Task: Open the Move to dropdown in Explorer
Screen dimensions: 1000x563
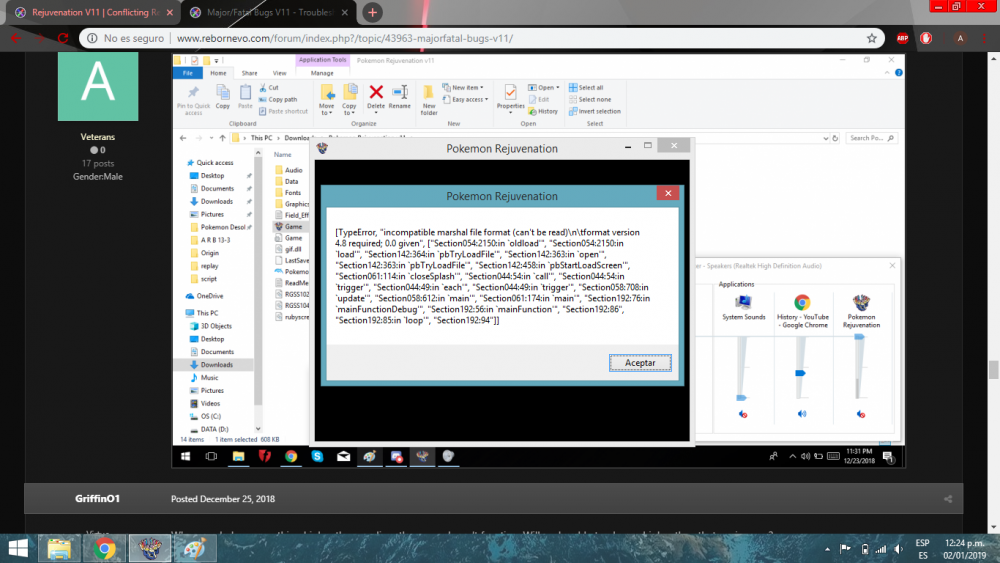Action: coord(327,109)
